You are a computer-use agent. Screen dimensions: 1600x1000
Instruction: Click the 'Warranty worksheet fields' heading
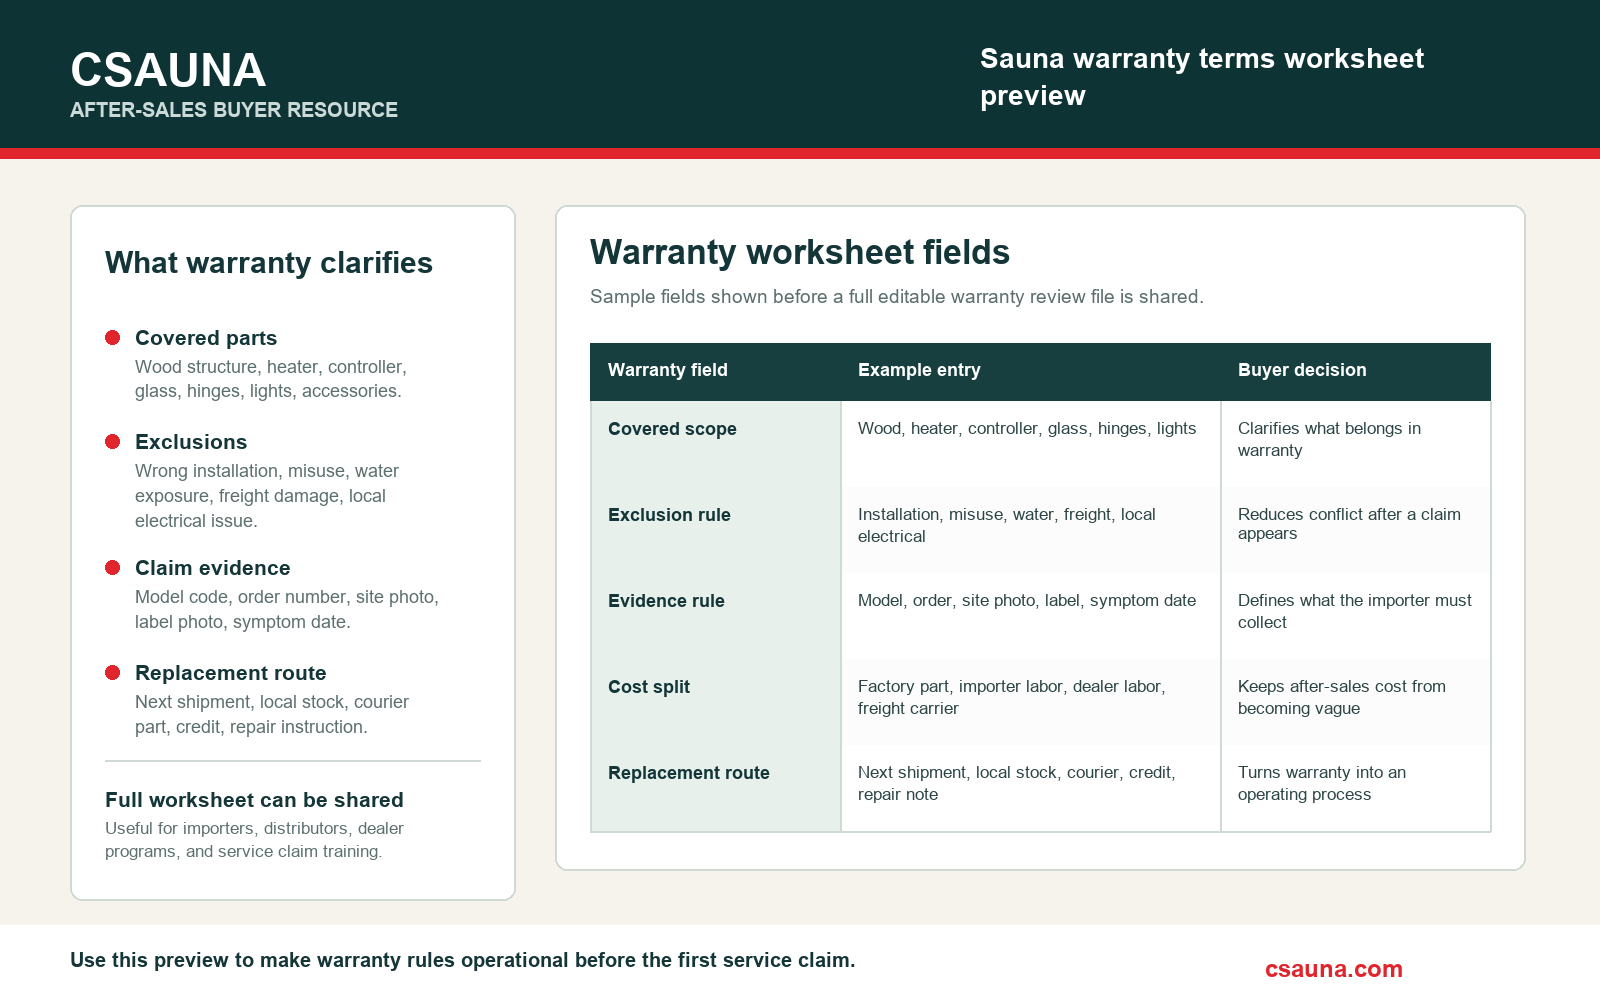pyautogui.click(x=800, y=252)
